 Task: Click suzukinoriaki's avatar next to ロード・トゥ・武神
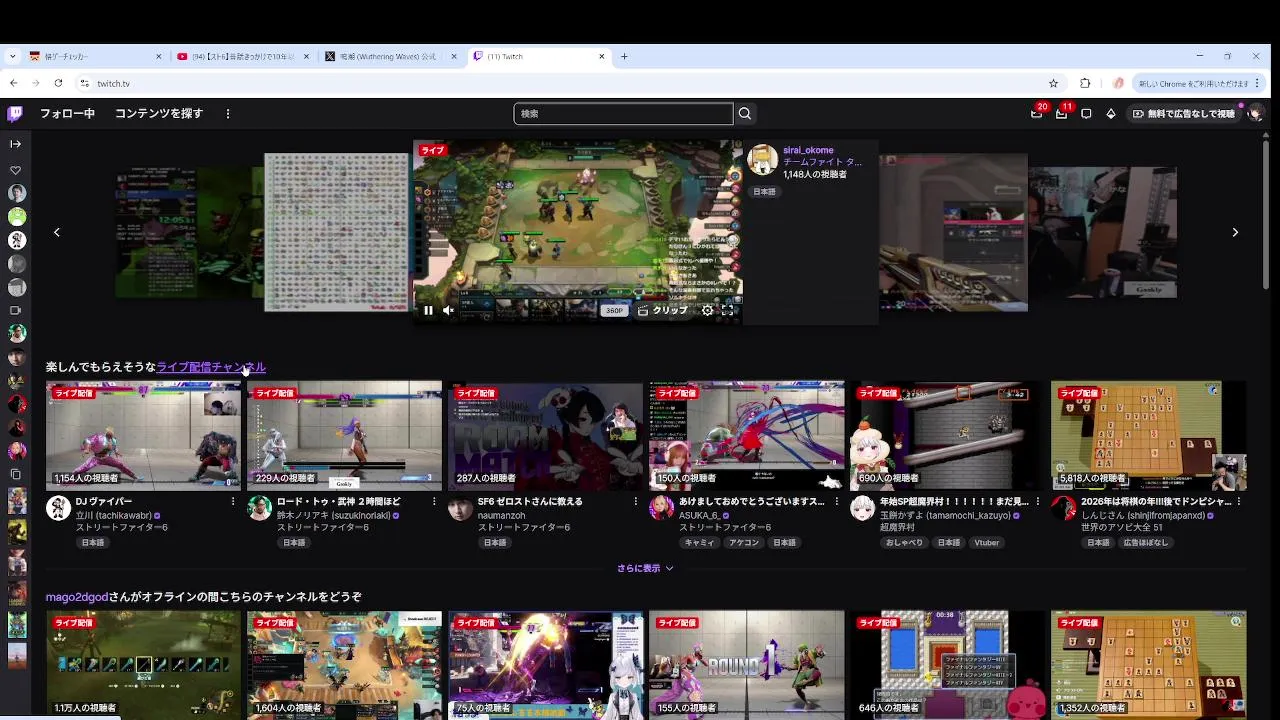(x=259, y=508)
